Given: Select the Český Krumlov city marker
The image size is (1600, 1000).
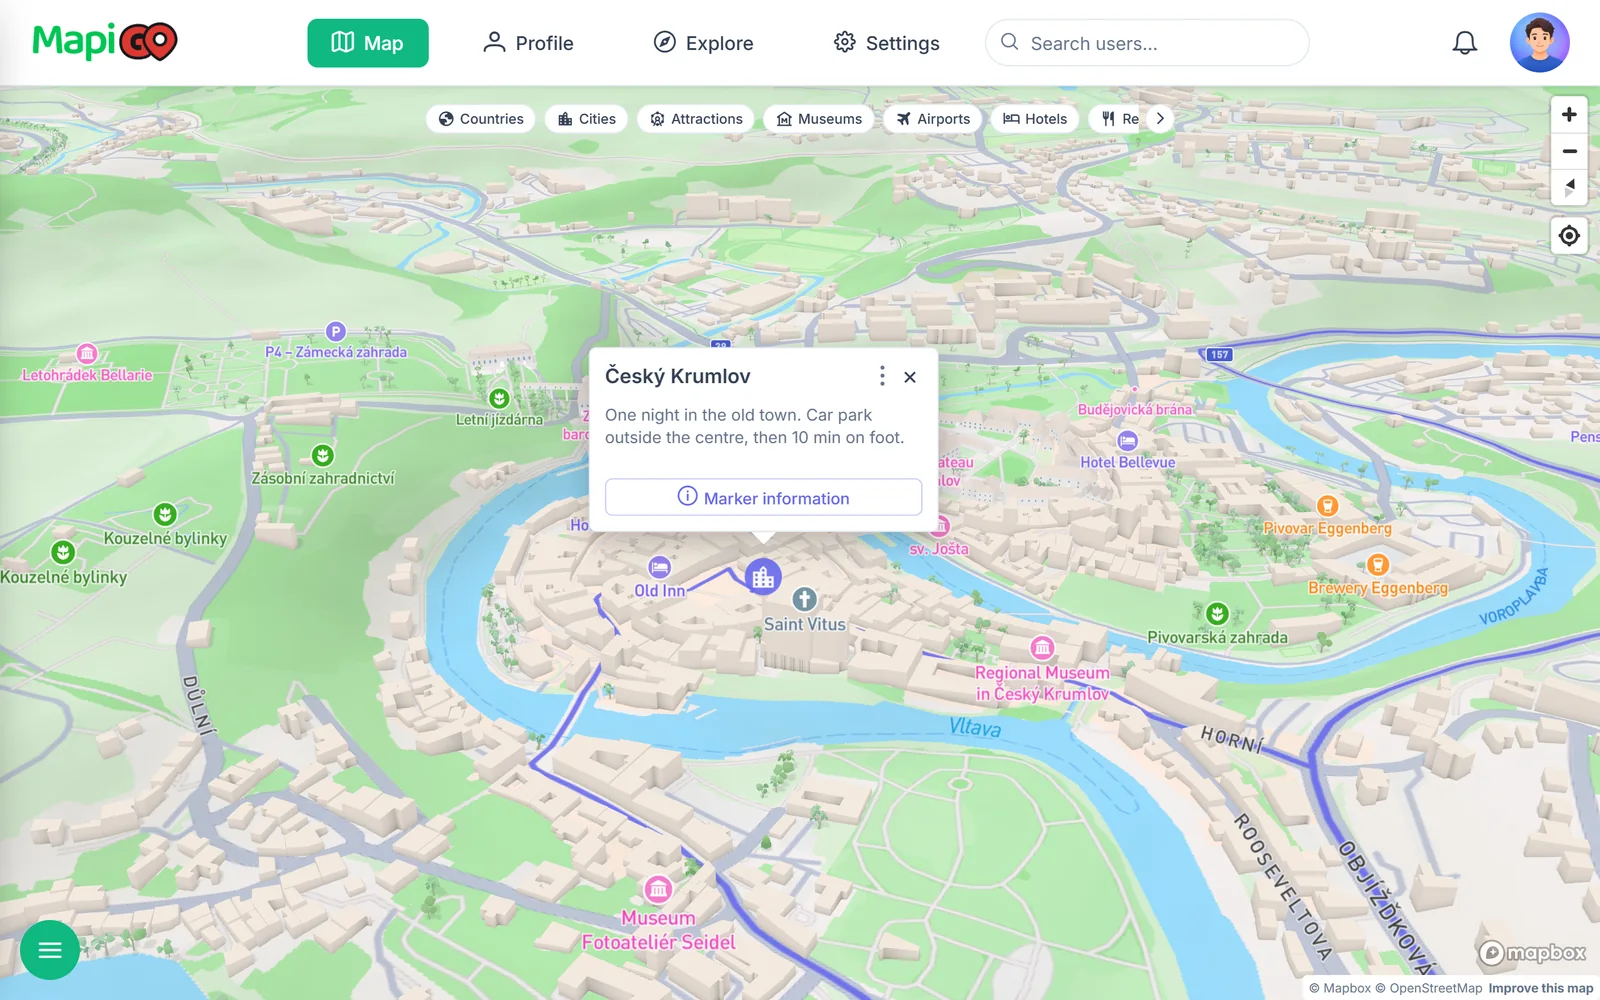Looking at the screenshot, I should (x=763, y=576).
